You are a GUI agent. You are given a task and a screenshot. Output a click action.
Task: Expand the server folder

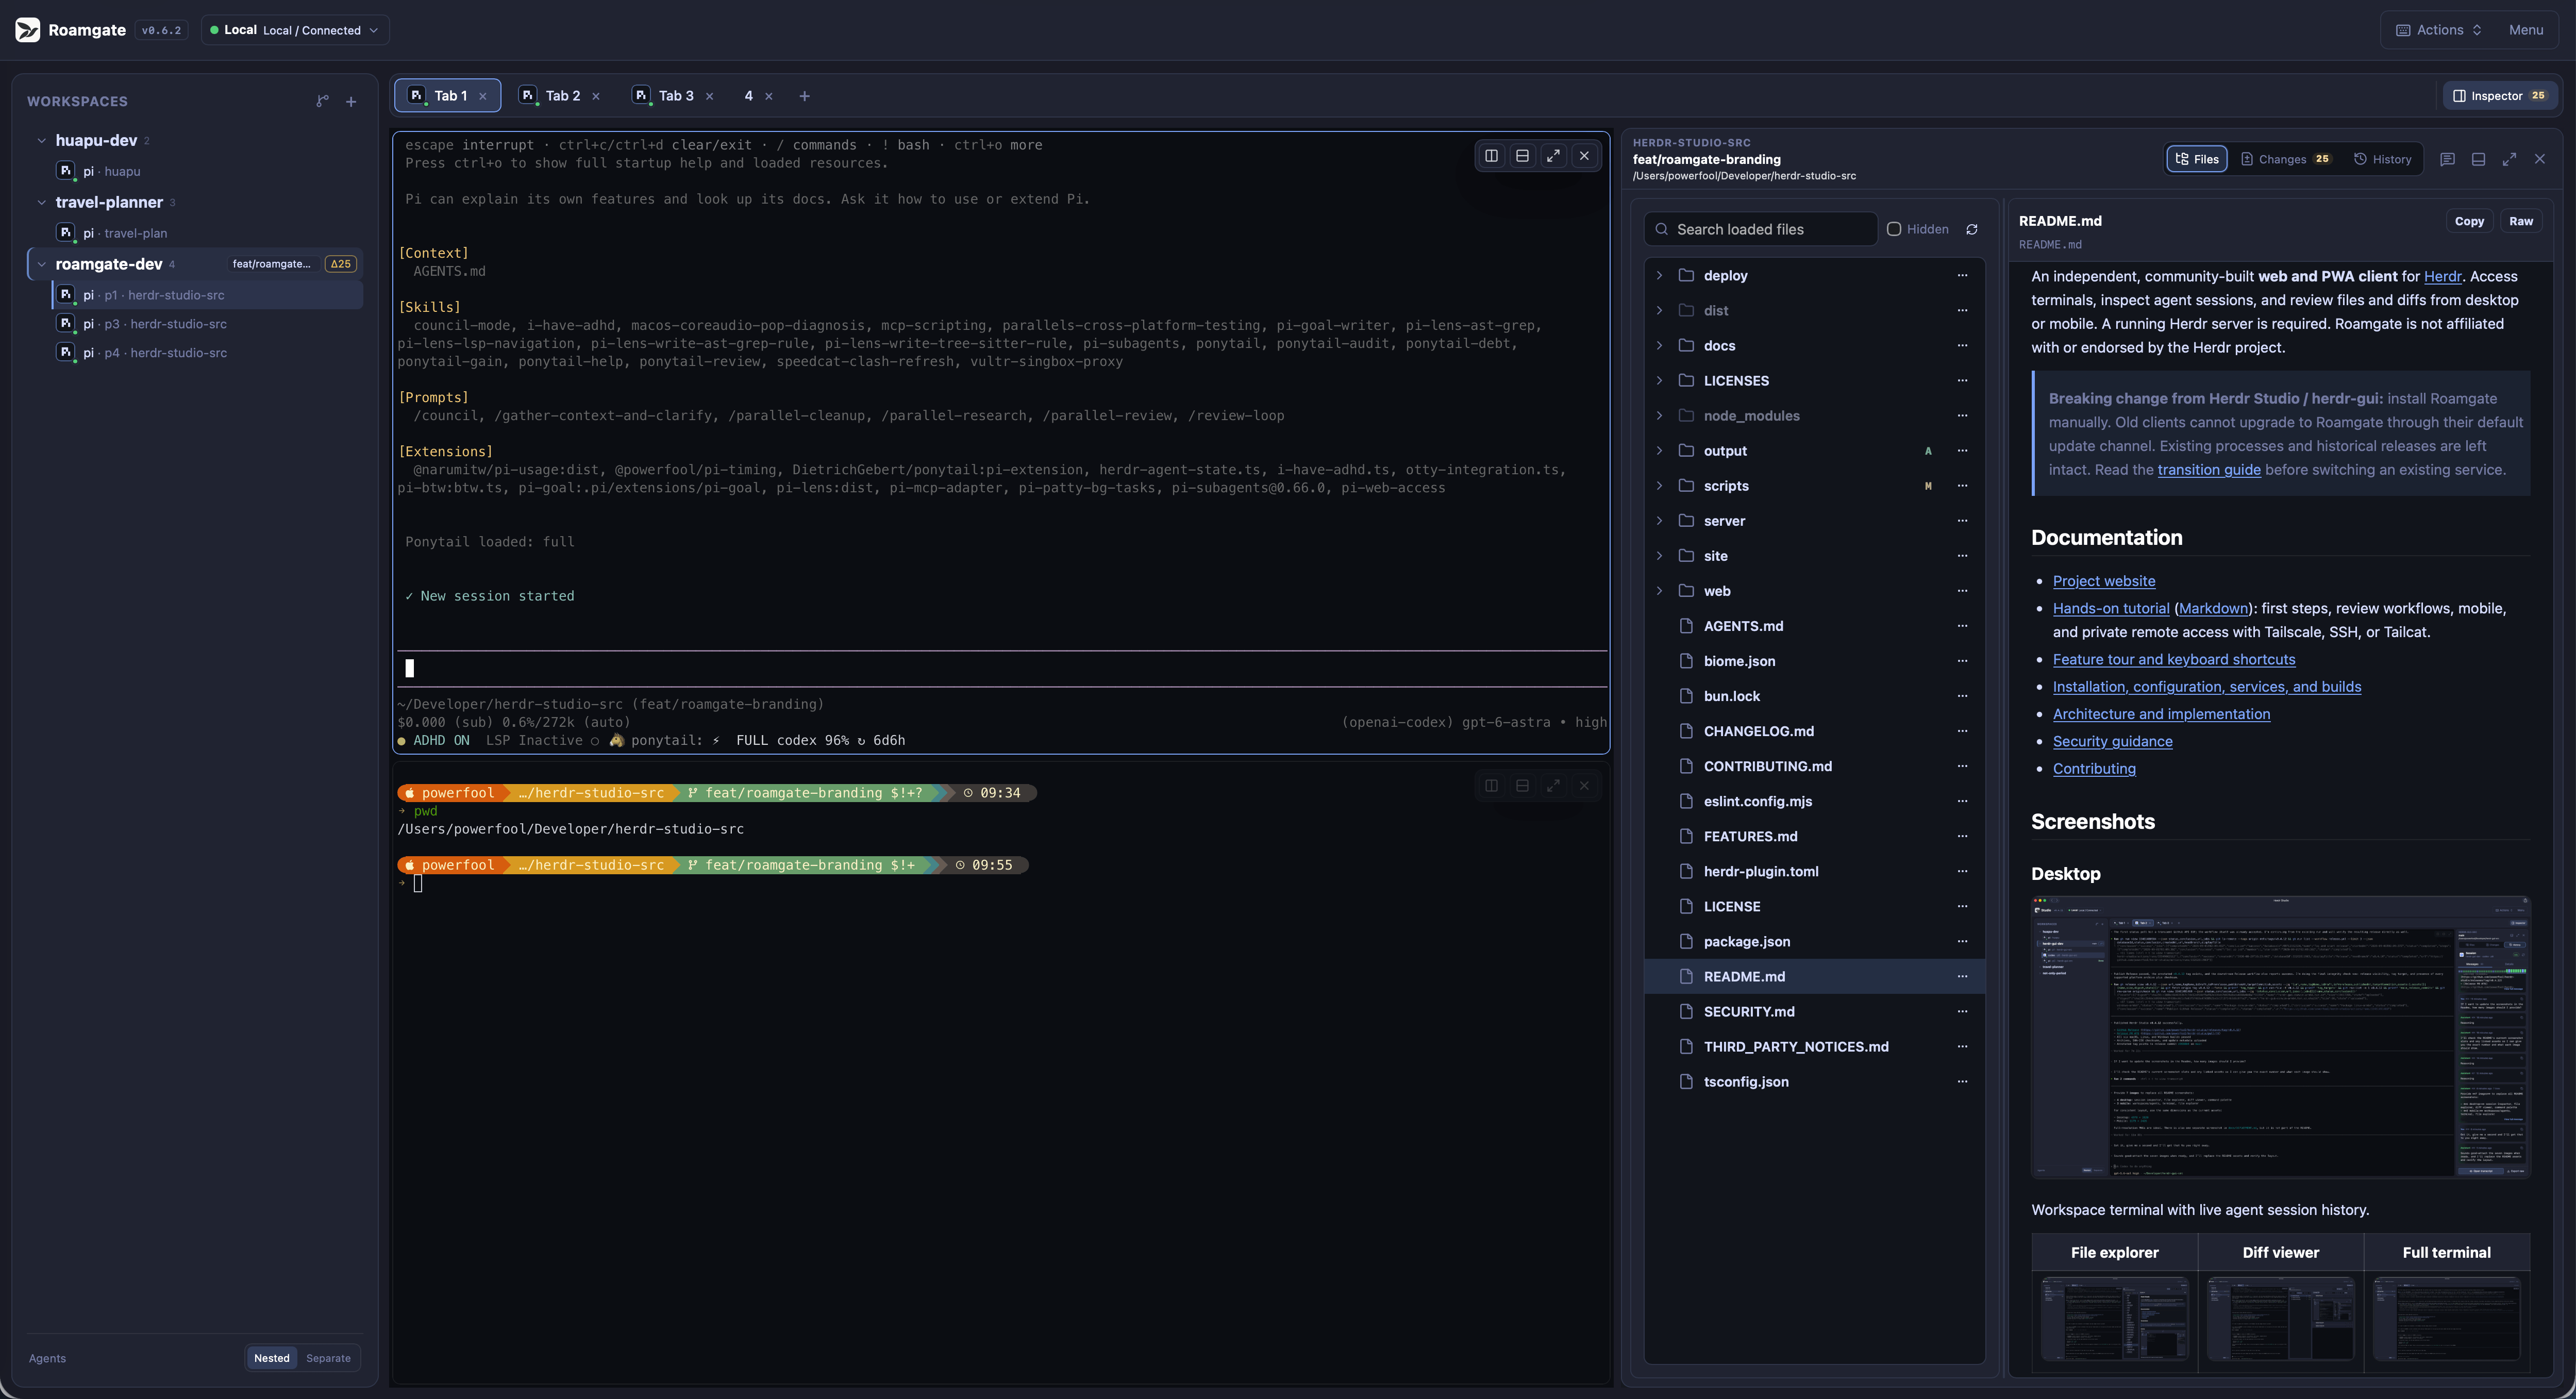pos(1660,521)
